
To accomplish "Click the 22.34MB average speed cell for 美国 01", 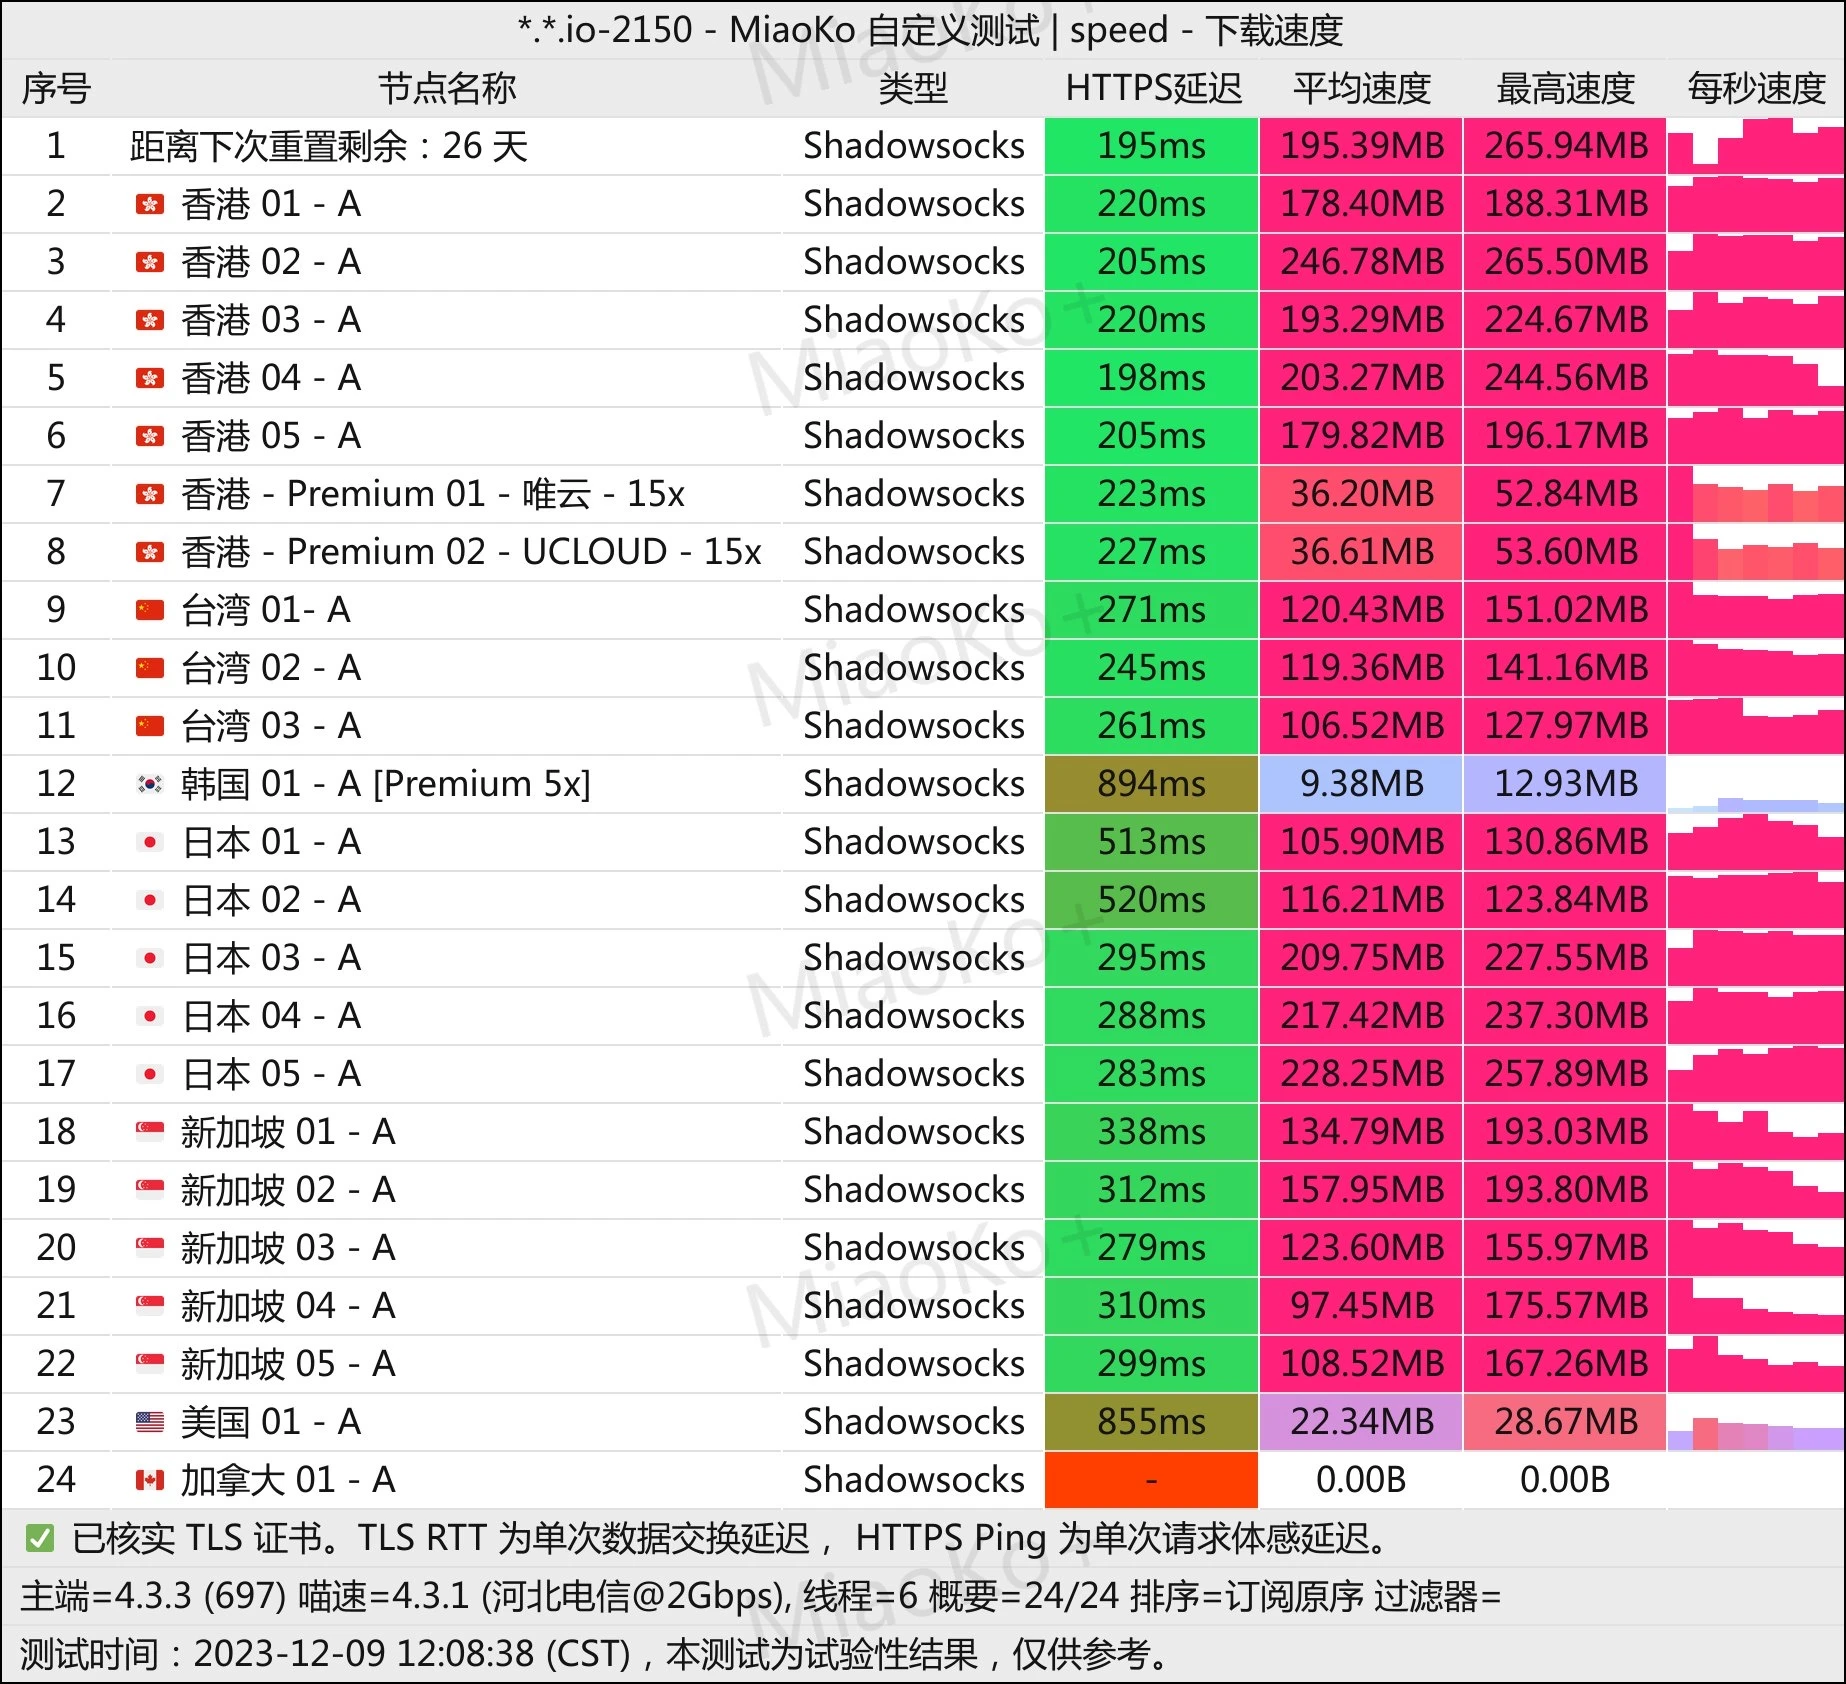I will 1361,1422.
